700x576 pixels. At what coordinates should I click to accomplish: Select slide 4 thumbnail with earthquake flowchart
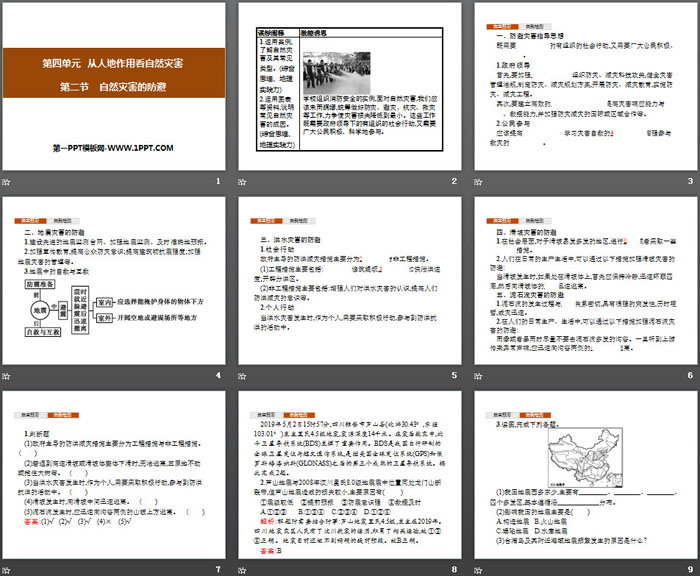114,280
